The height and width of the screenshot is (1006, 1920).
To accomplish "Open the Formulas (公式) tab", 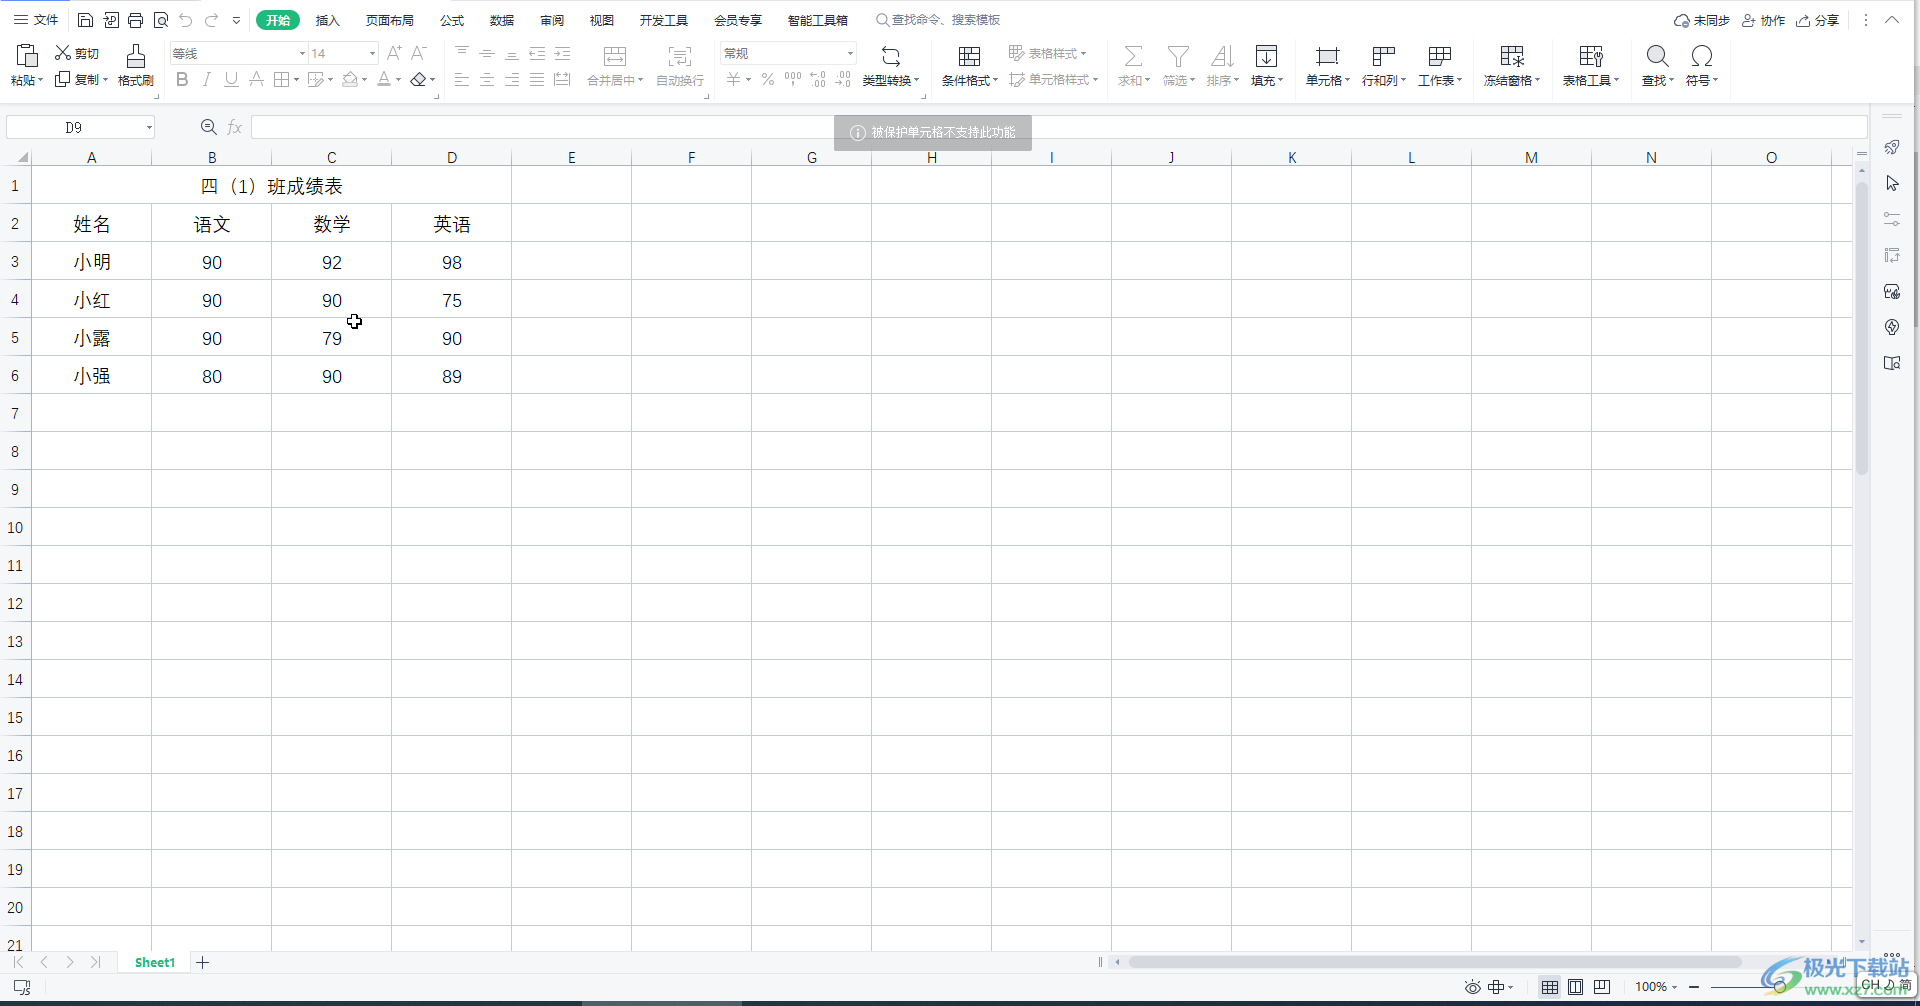I will (452, 20).
